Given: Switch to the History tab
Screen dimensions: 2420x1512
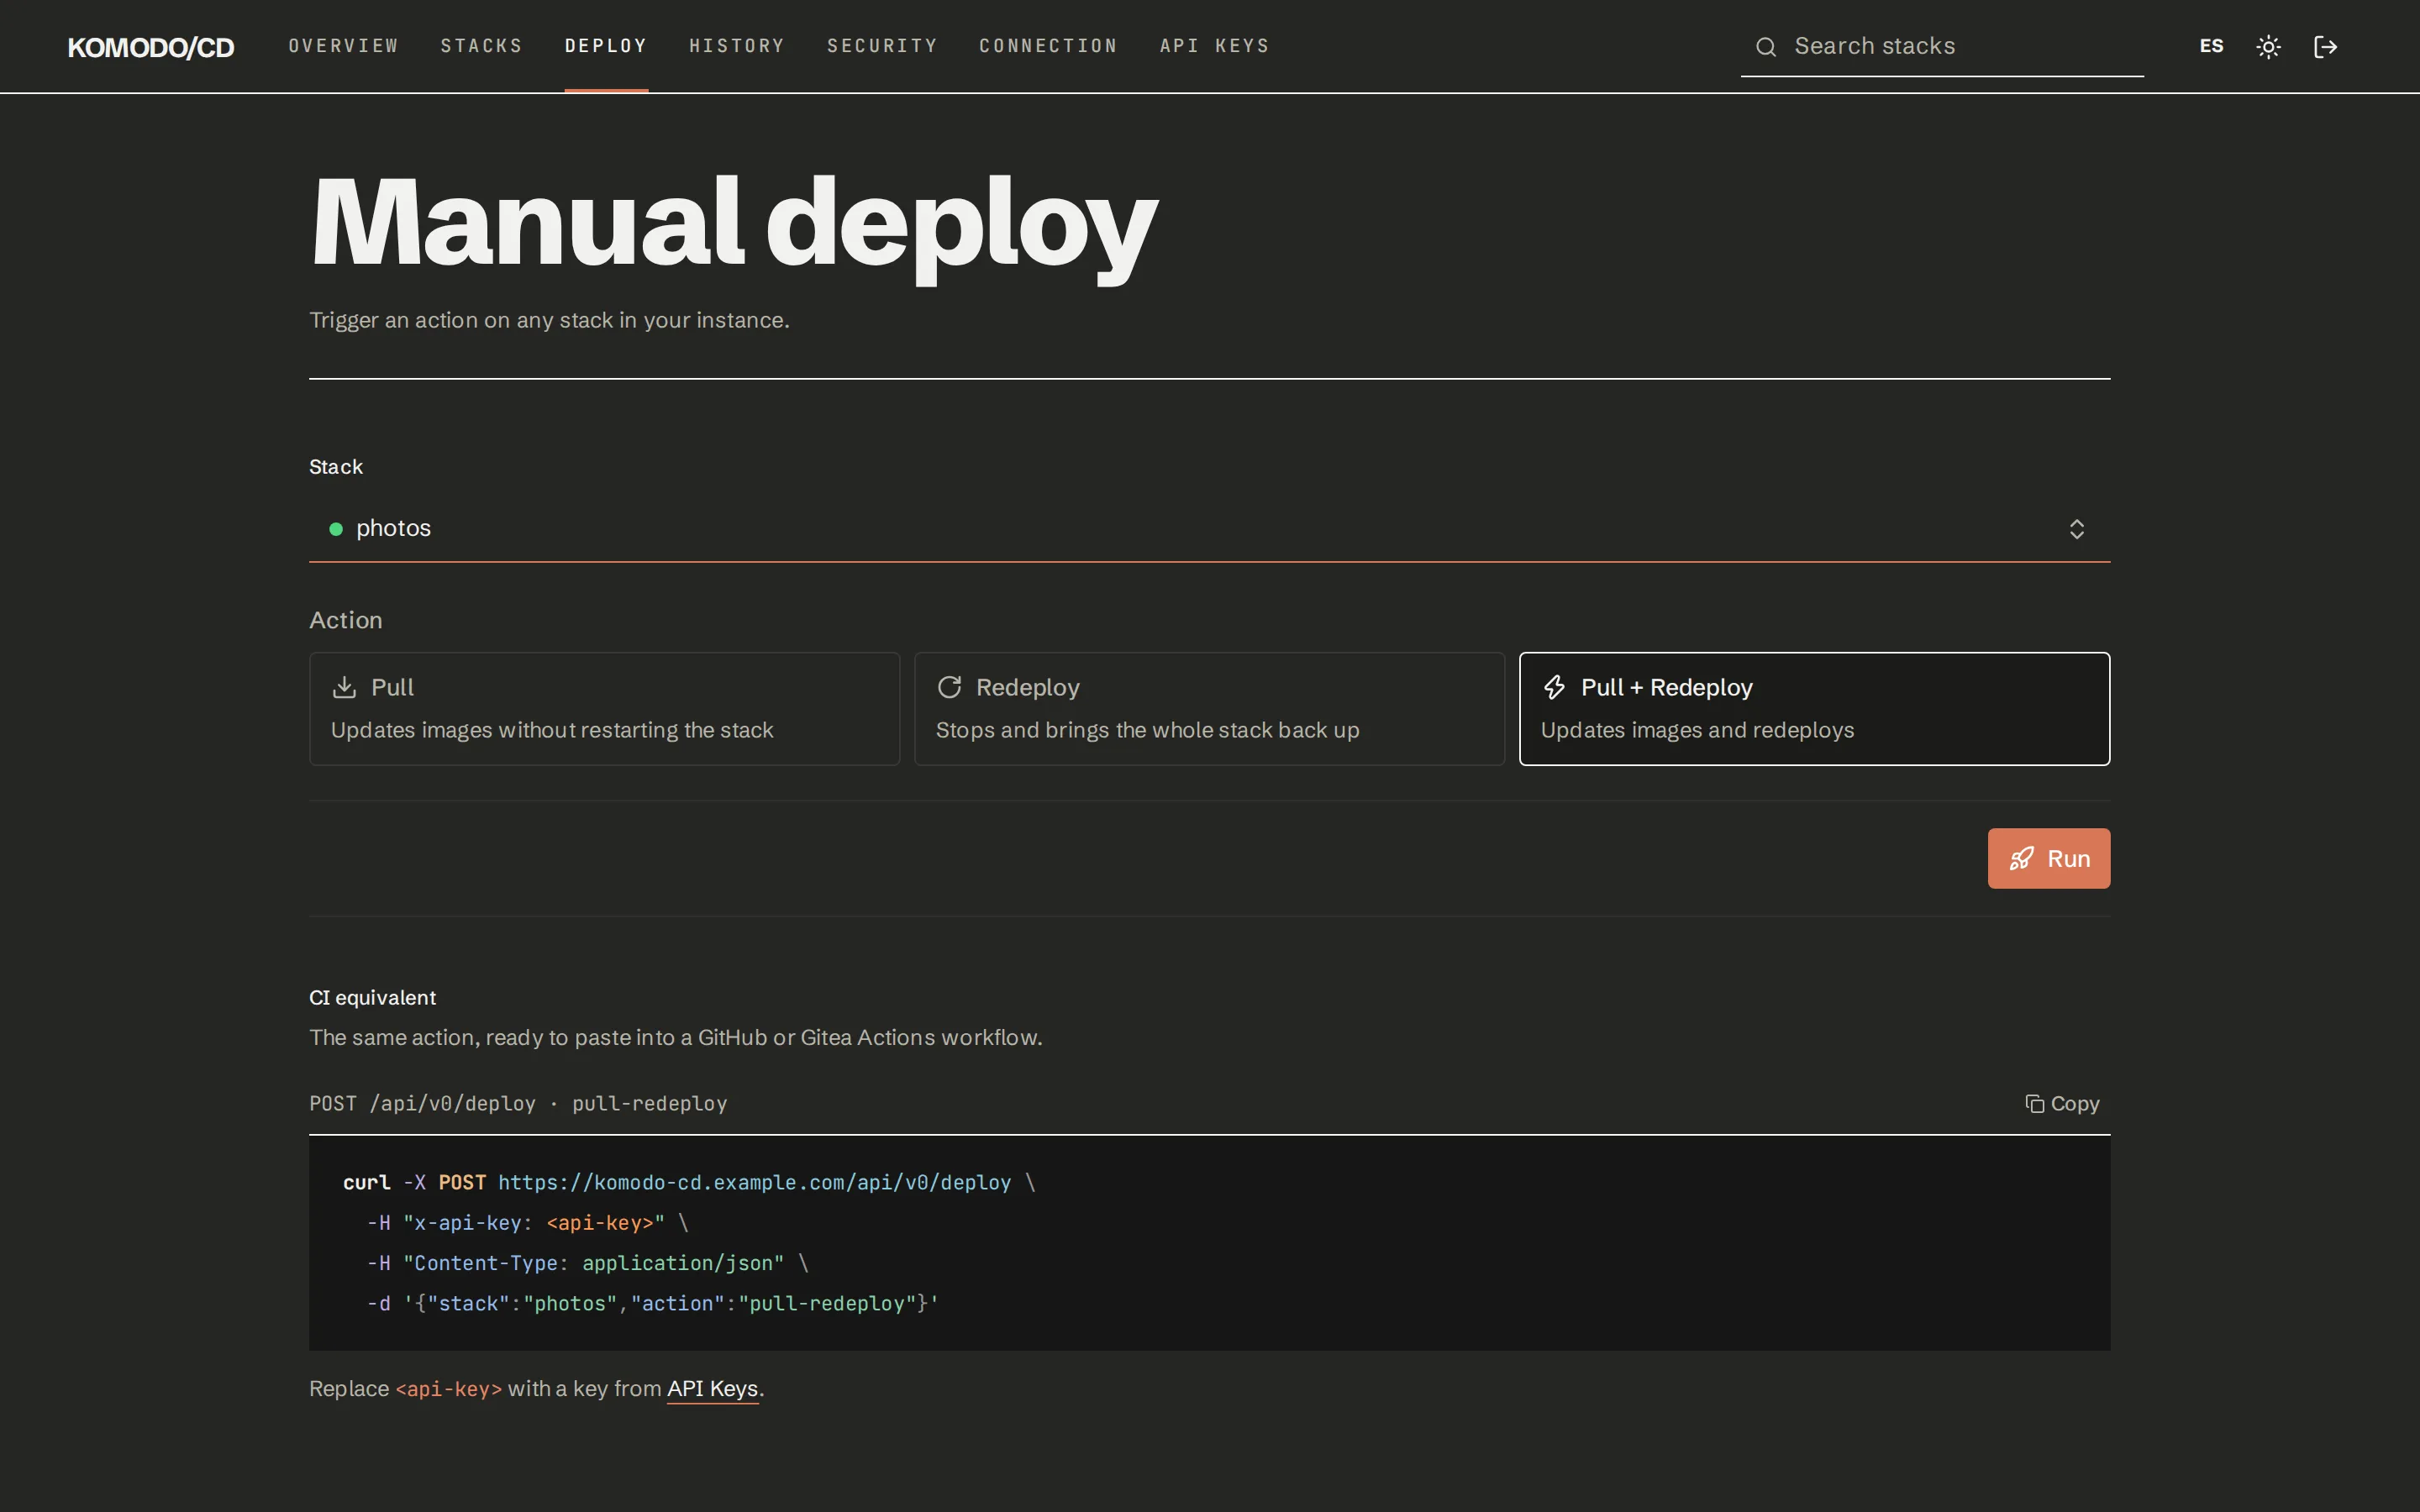Looking at the screenshot, I should 737,46.
